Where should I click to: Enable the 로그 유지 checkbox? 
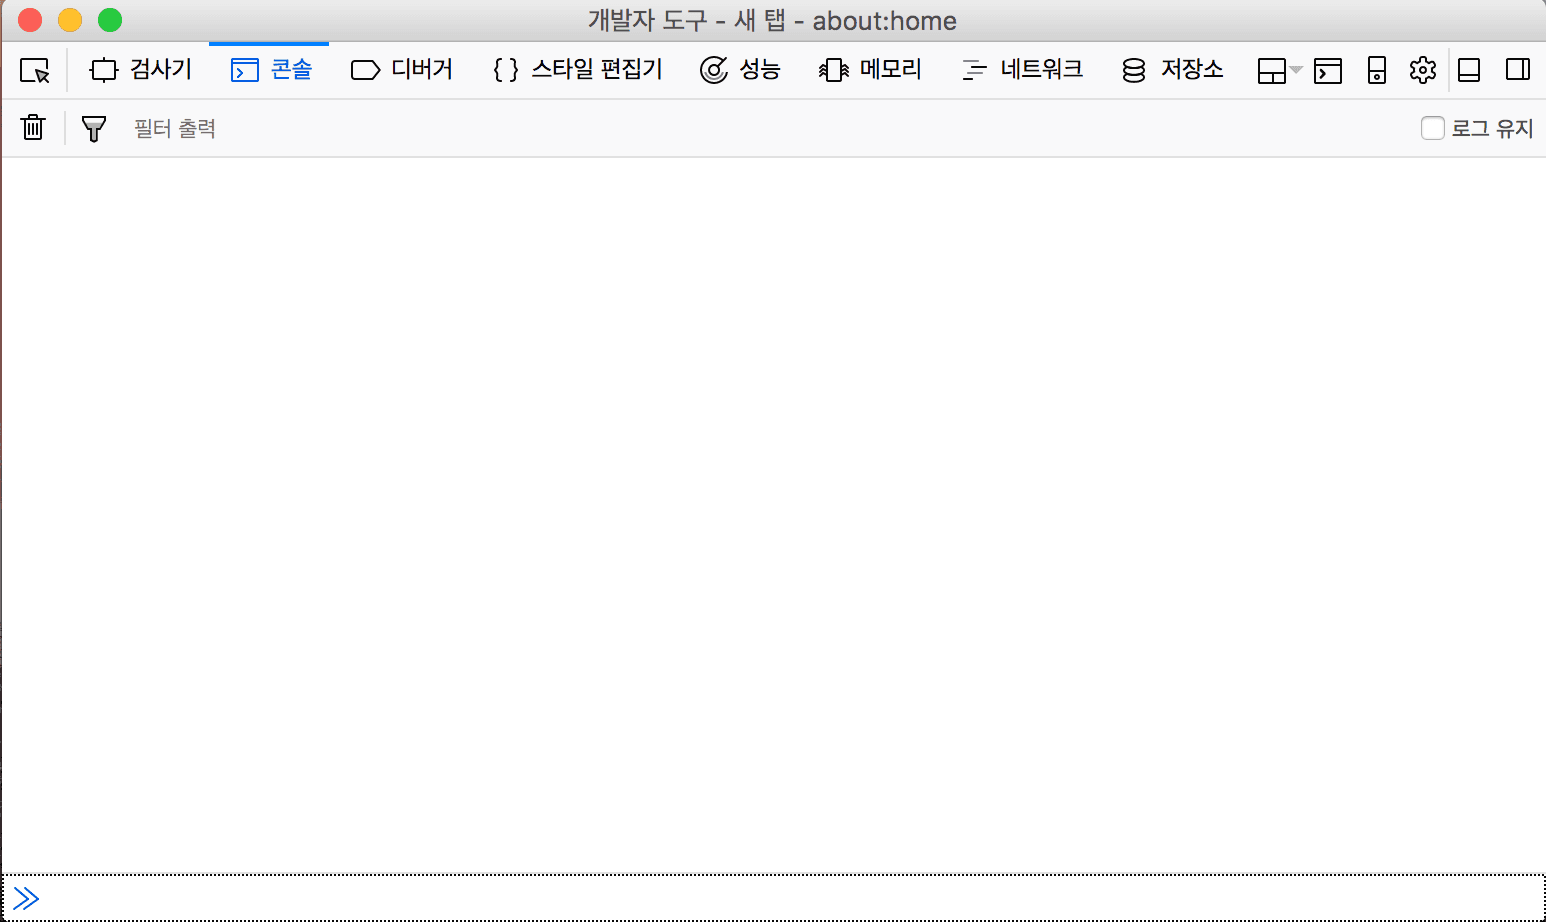point(1432,128)
